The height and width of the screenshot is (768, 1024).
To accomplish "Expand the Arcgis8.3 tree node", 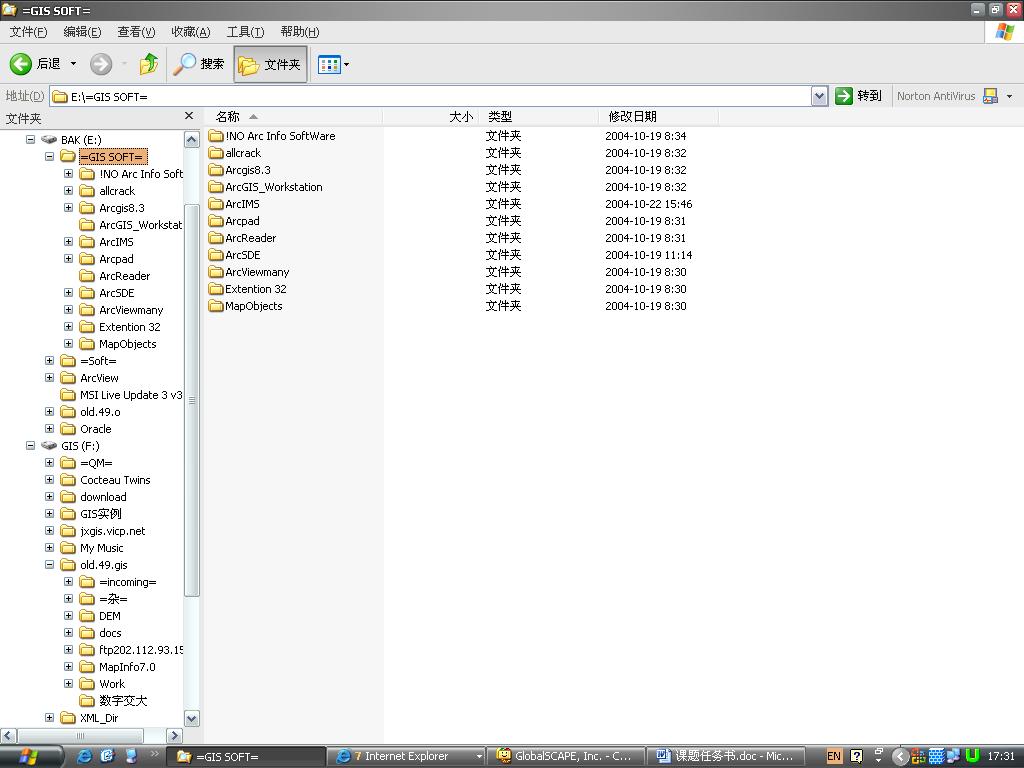I will point(68,208).
